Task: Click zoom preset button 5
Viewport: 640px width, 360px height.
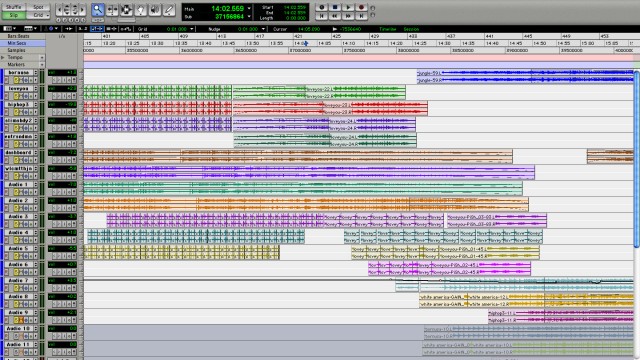Action: (83, 20)
